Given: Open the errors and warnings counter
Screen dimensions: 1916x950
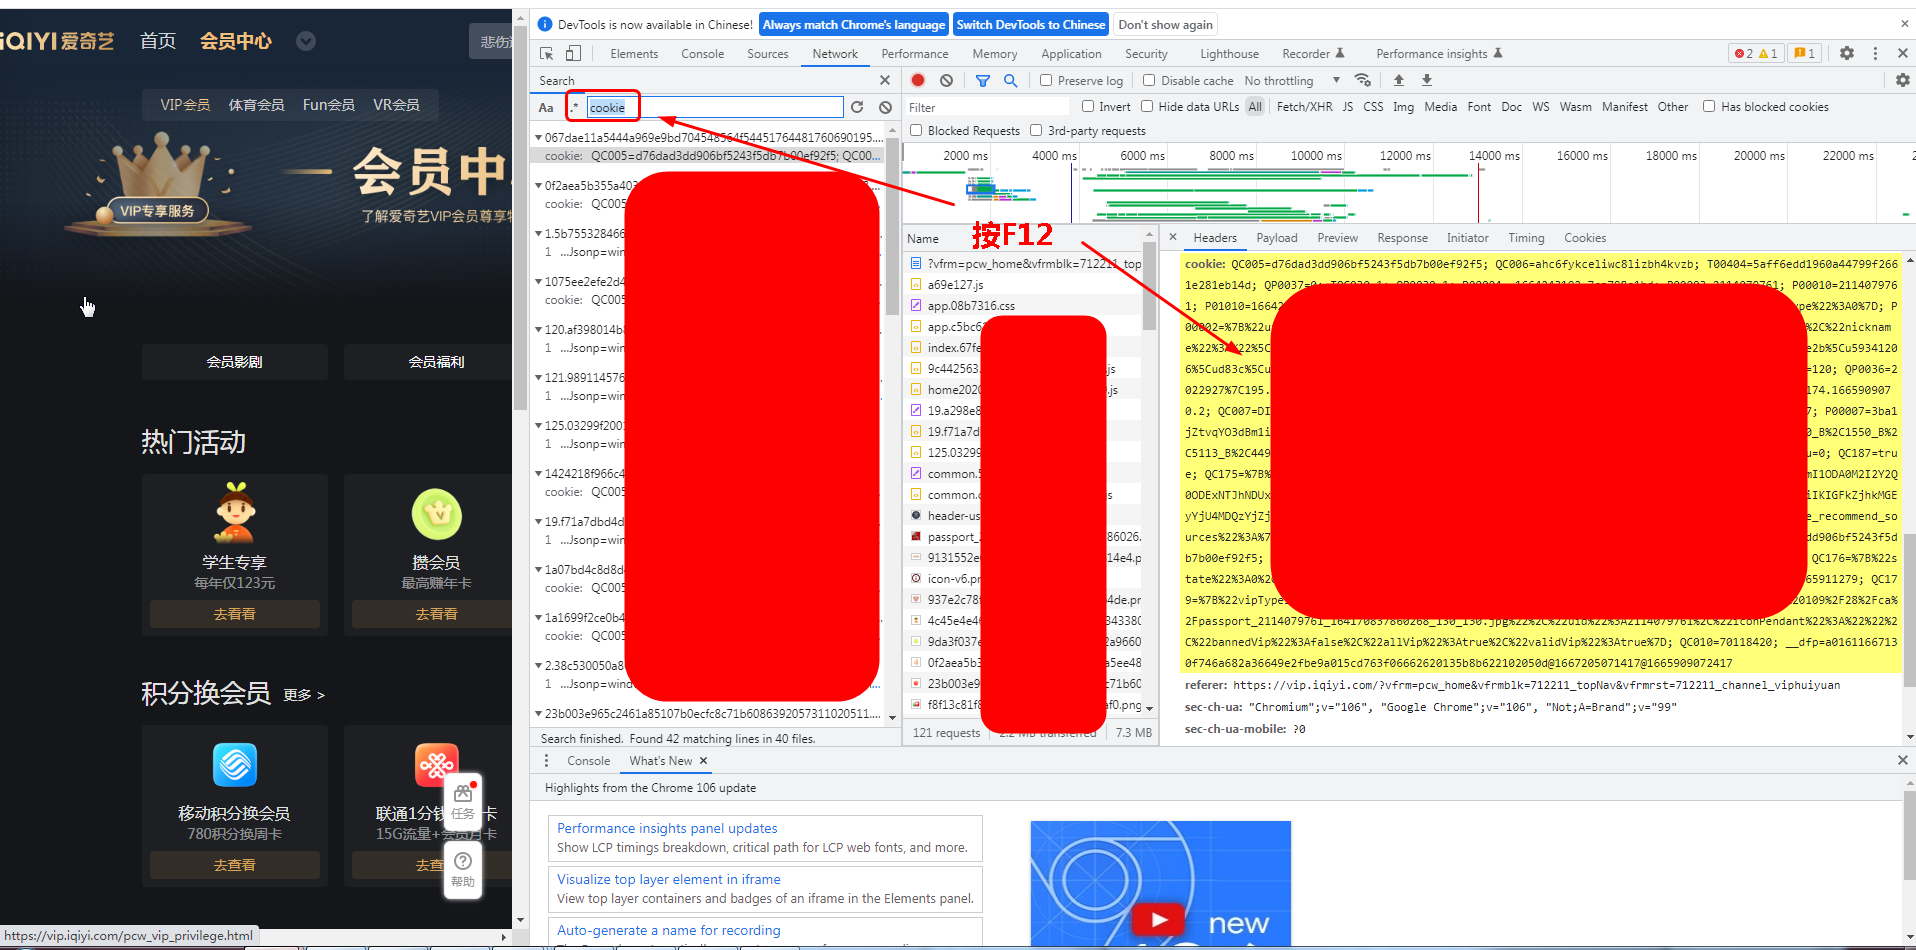Looking at the screenshot, I should (1756, 54).
